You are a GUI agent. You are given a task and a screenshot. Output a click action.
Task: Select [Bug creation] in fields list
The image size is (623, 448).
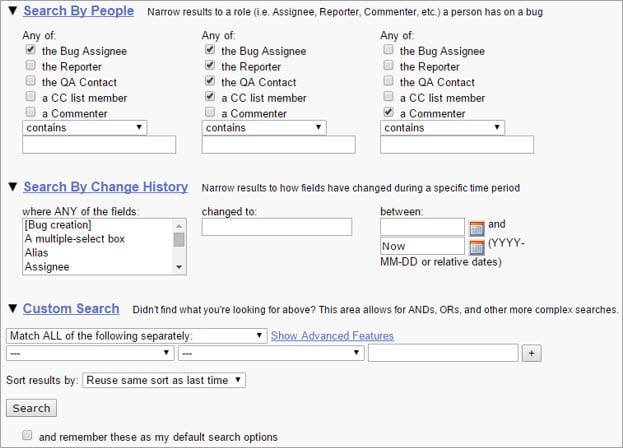pos(58,225)
